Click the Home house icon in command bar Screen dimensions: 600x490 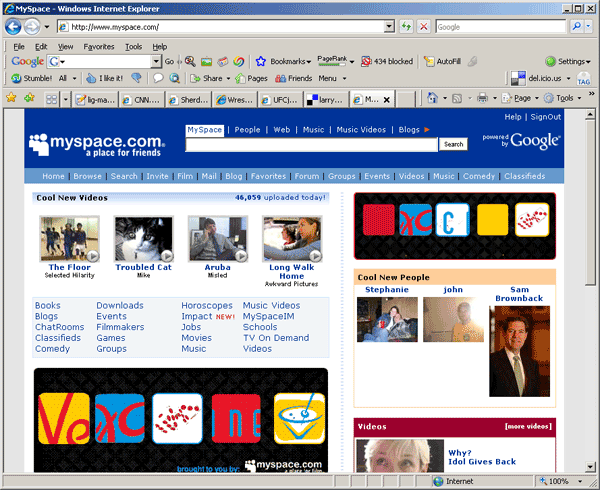[x=432, y=98]
